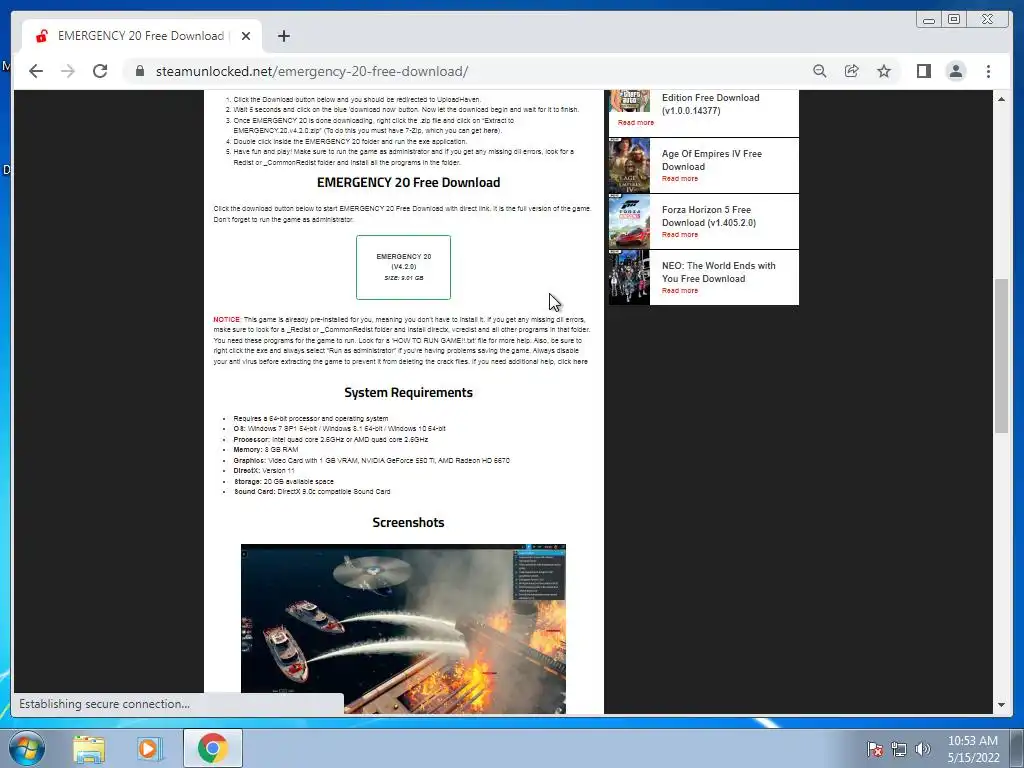This screenshot has height=768, width=1024.
Task: Click the page scroll down arrow
Action: tap(1001, 705)
